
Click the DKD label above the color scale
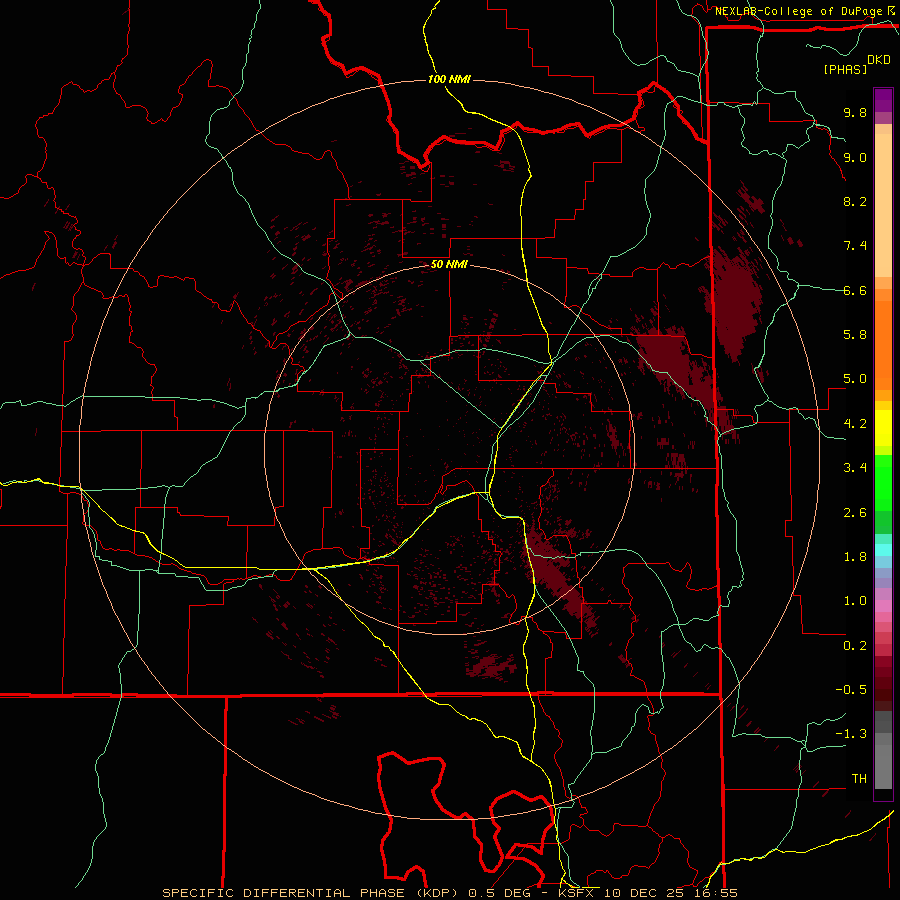(879, 60)
